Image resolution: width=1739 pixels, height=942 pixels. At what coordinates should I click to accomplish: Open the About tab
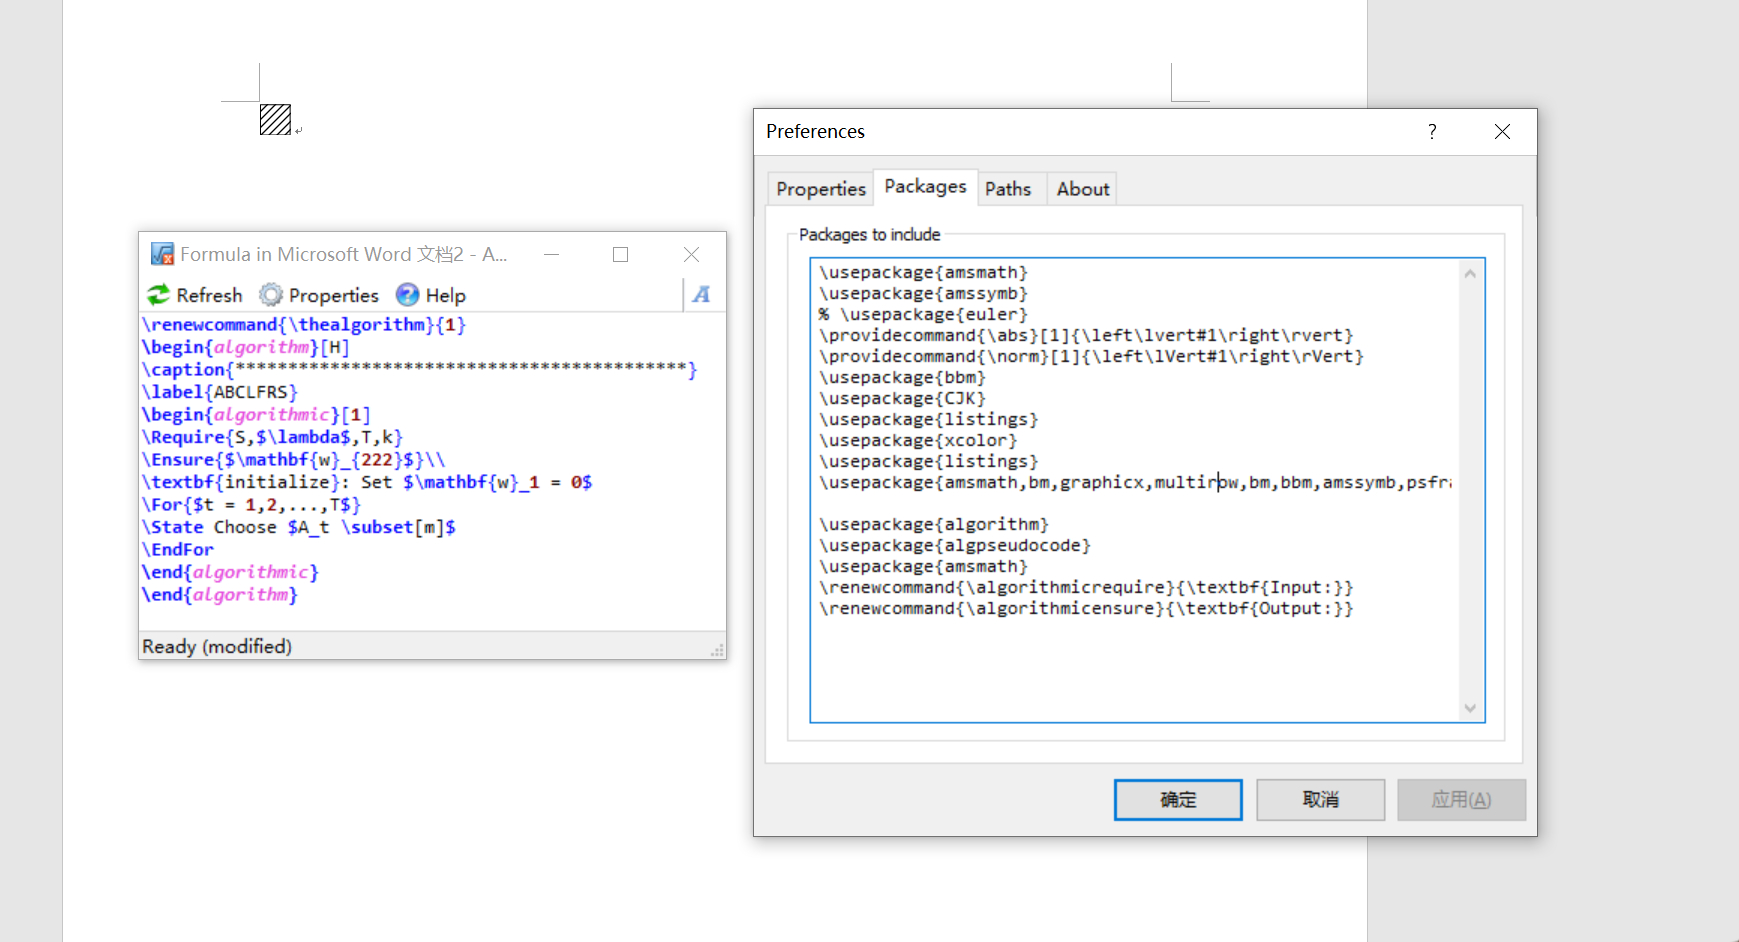point(1083,189)
